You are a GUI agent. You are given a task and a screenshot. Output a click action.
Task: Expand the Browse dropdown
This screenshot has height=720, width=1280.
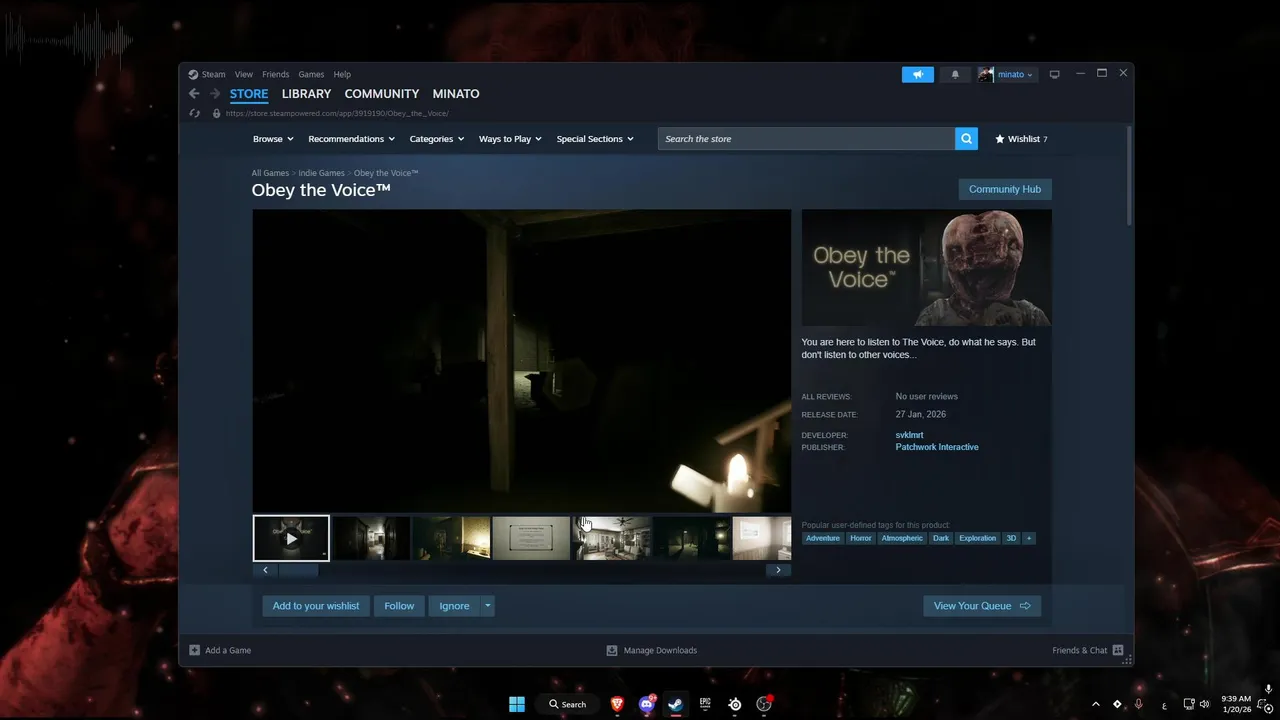(x=273, y=139)
